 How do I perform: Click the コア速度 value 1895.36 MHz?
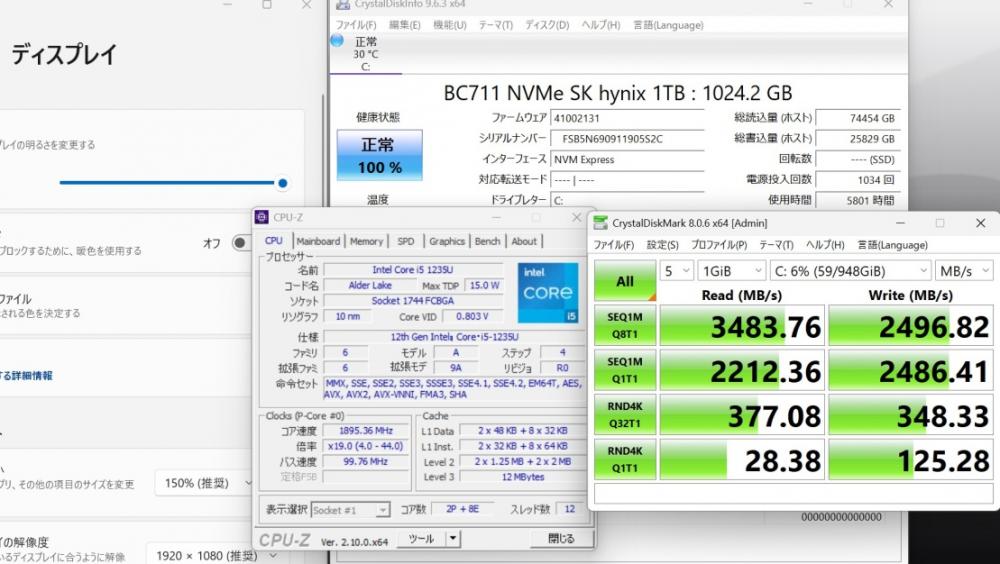point(365,431)
